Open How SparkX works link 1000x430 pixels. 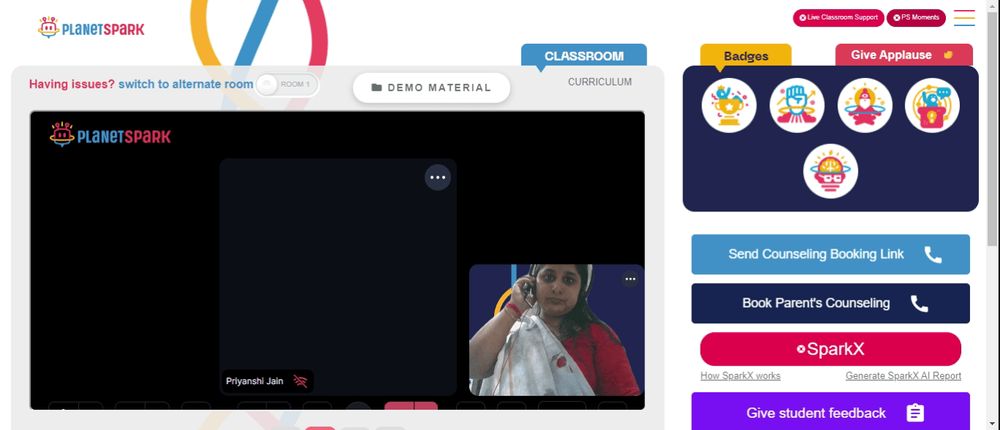740,376
